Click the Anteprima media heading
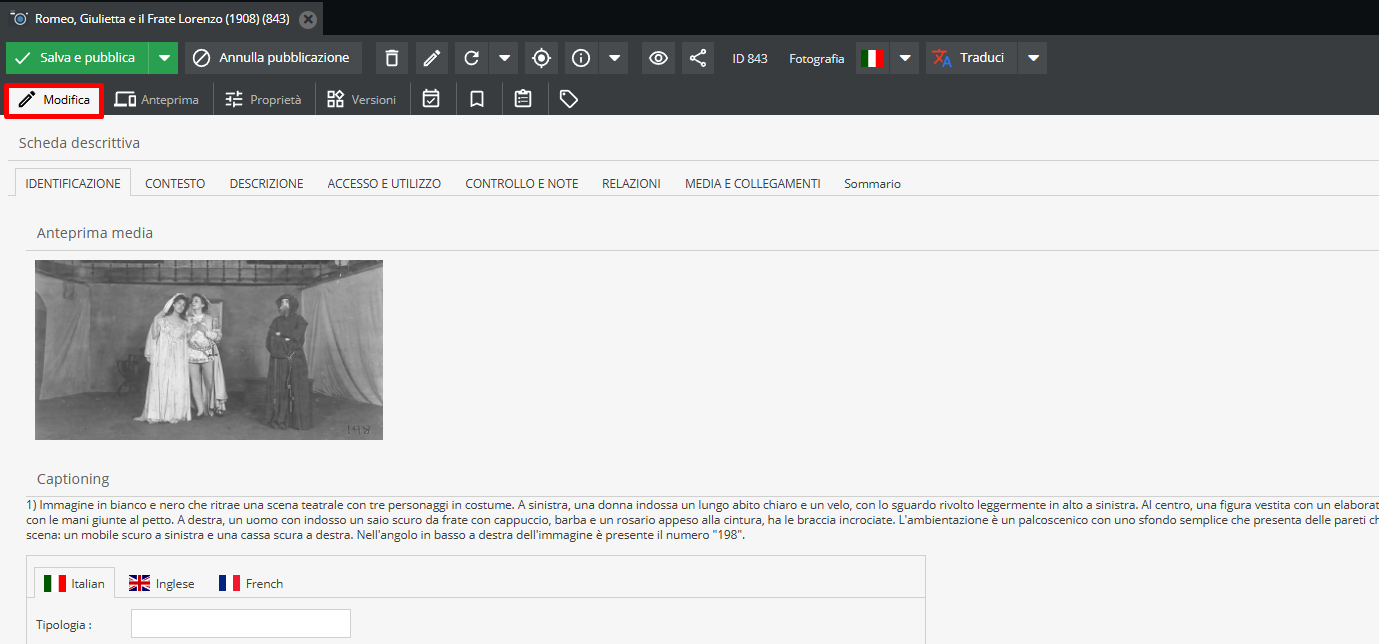 coord(95,233)
